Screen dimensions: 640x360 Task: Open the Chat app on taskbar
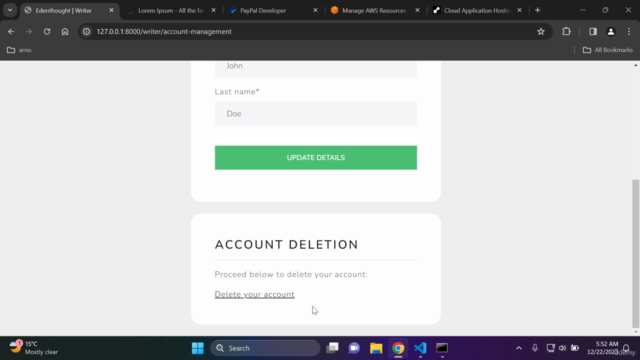click(x=354, y=348)
